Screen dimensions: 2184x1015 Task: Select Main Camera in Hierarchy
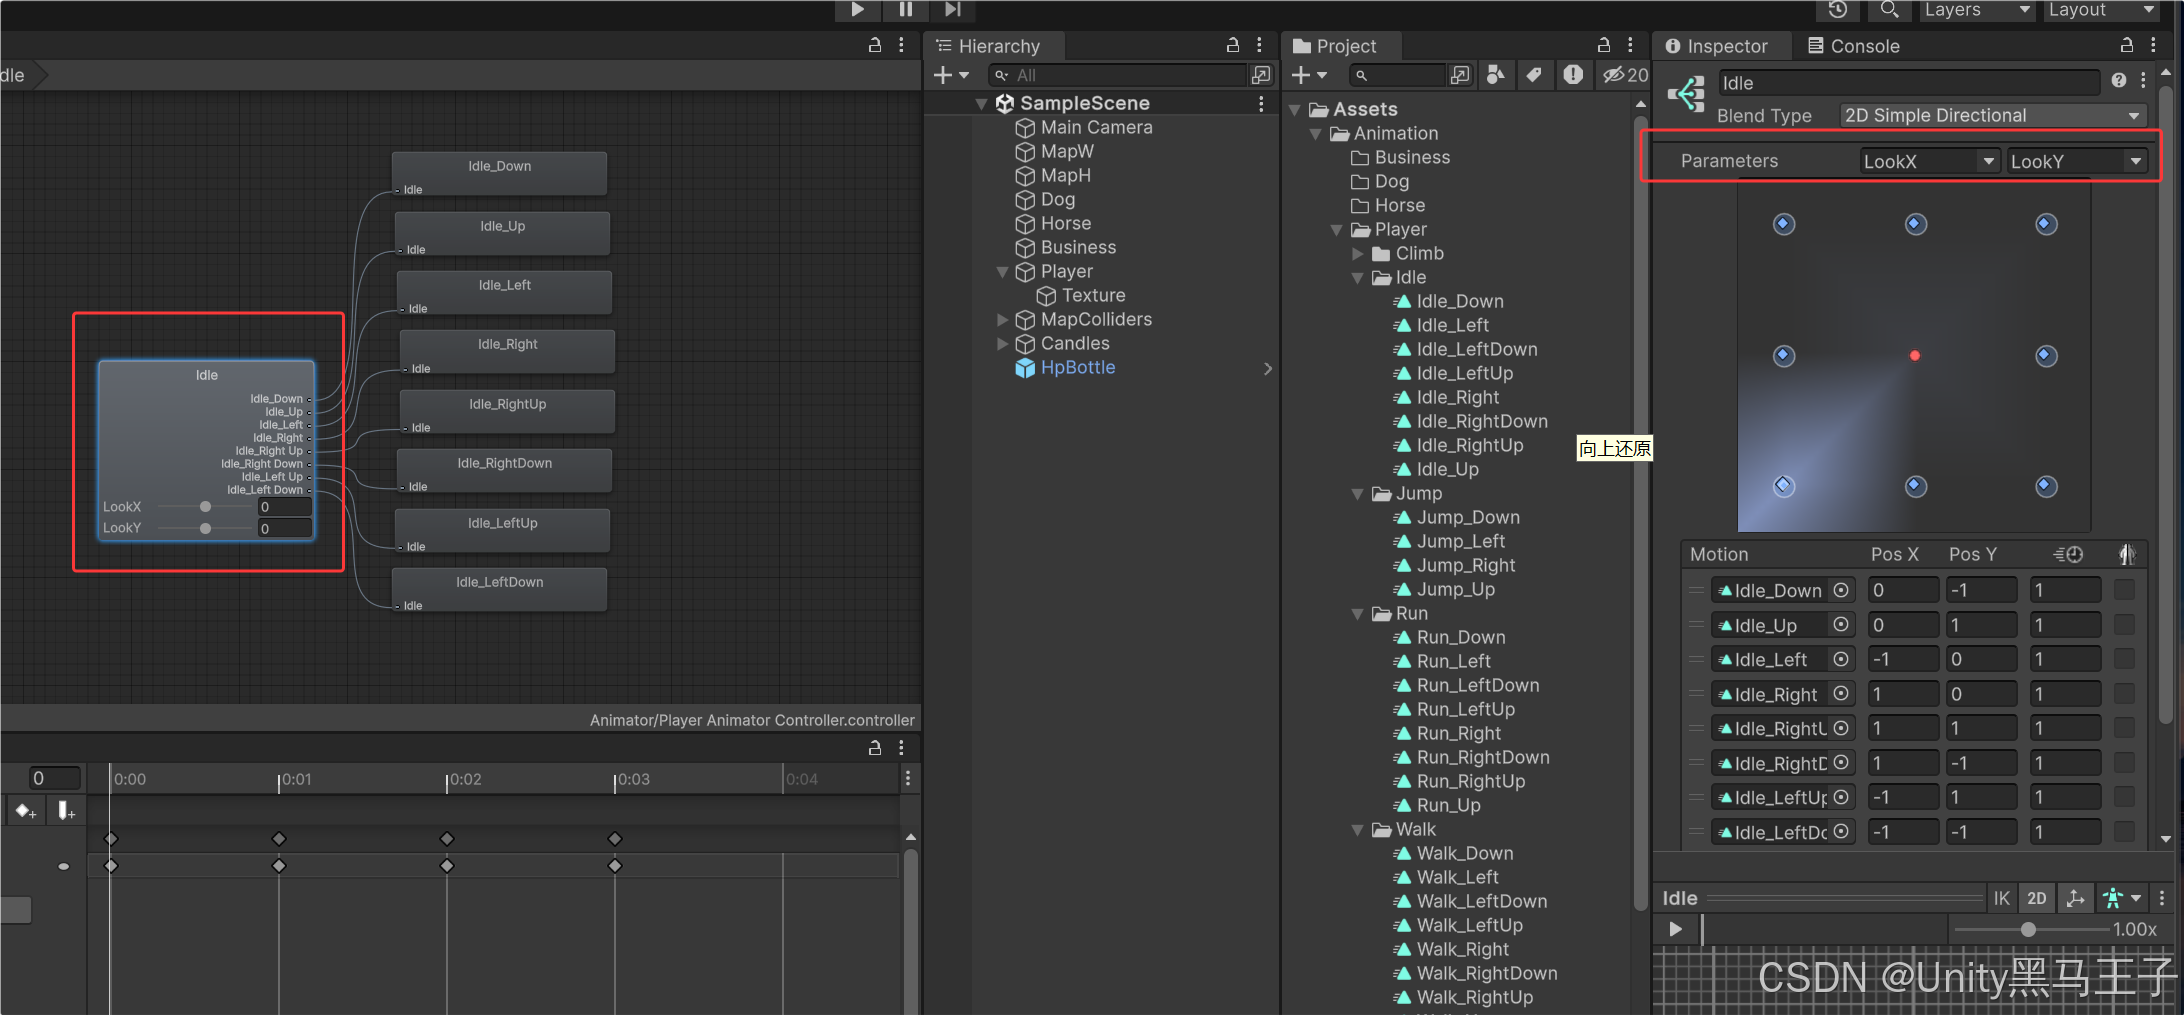[1096, 127]
